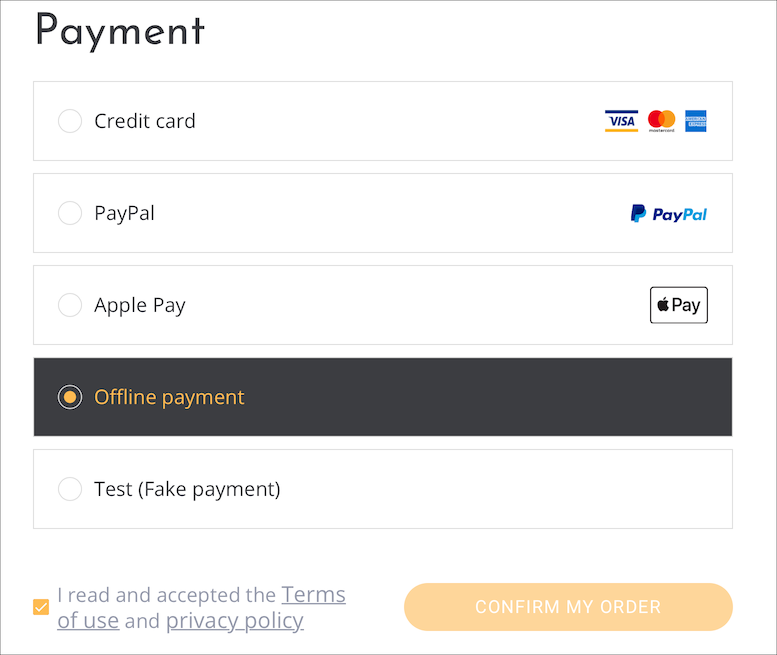The height and width of the screenshot is (655, 777).
Task: Open the privacy policy link
Action: pos(234,621)
